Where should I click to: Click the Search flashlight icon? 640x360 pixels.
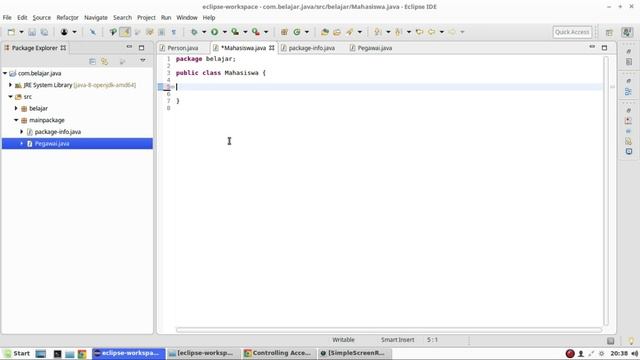coord(349,32)
